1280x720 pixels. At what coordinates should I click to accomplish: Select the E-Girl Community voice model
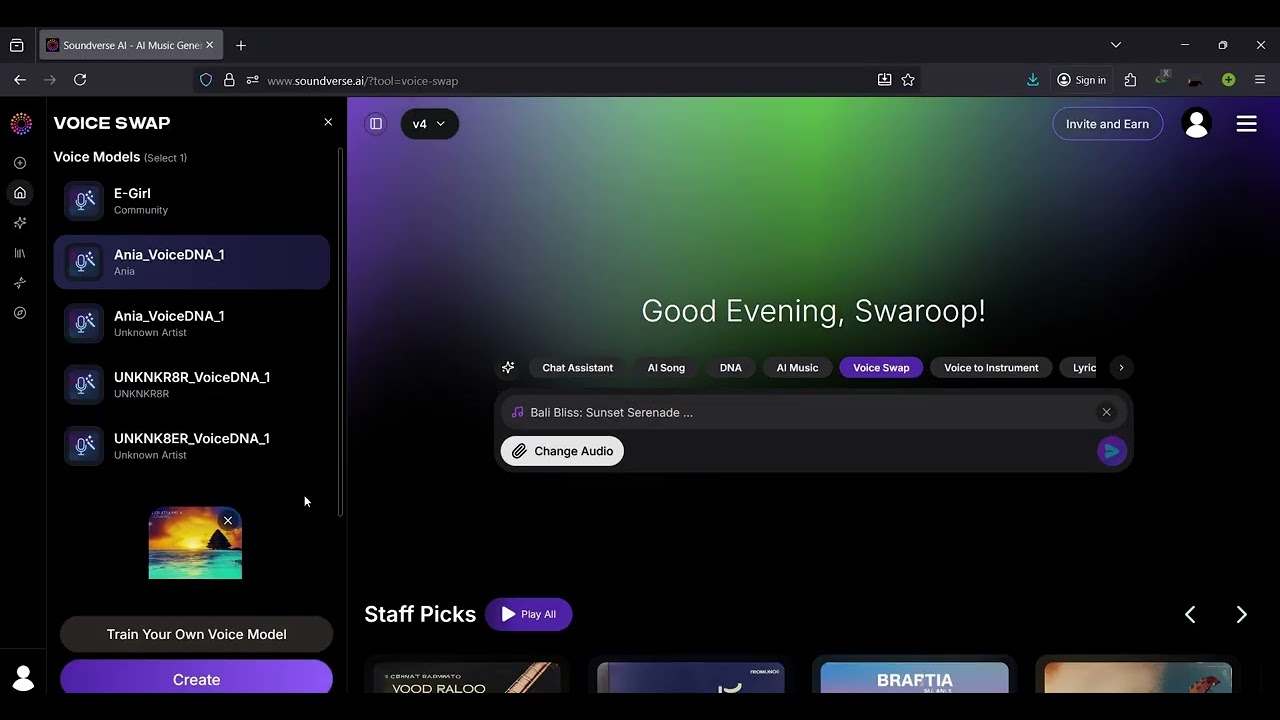pyautogui.click(x=192, y=201)
